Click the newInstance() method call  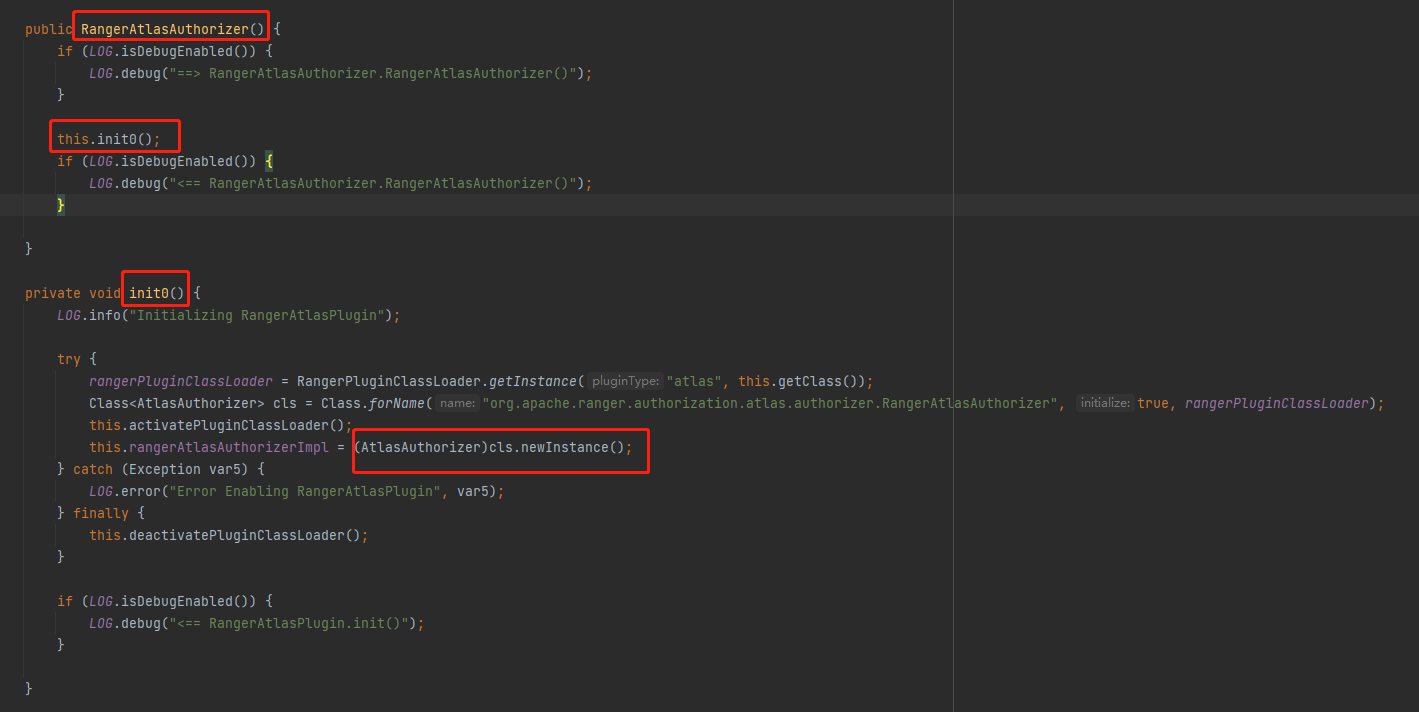click(573, 447)
